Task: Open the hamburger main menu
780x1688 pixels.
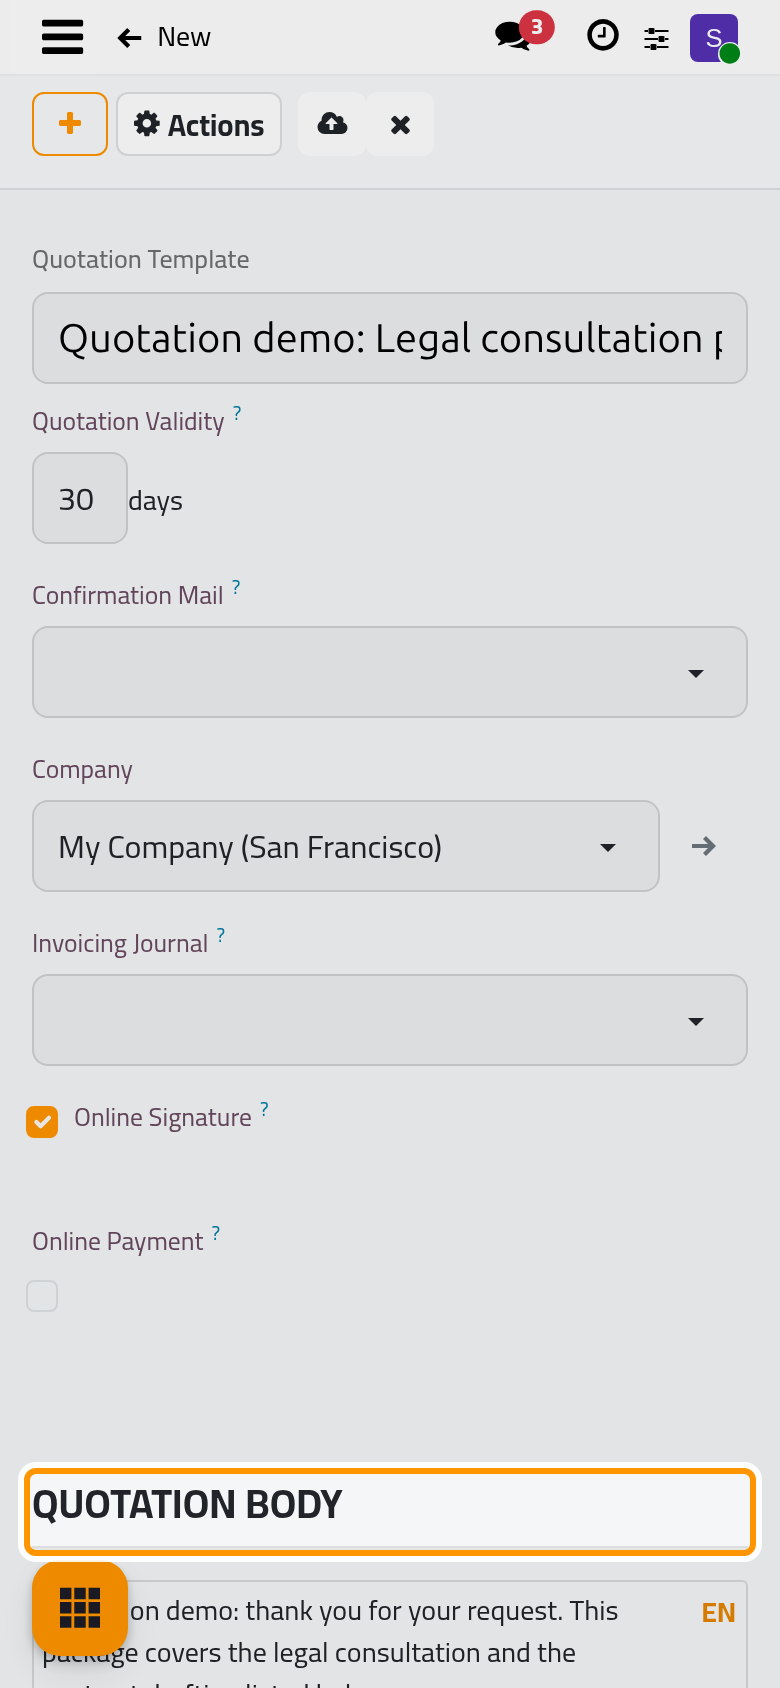Action: [x=62, y=37]
